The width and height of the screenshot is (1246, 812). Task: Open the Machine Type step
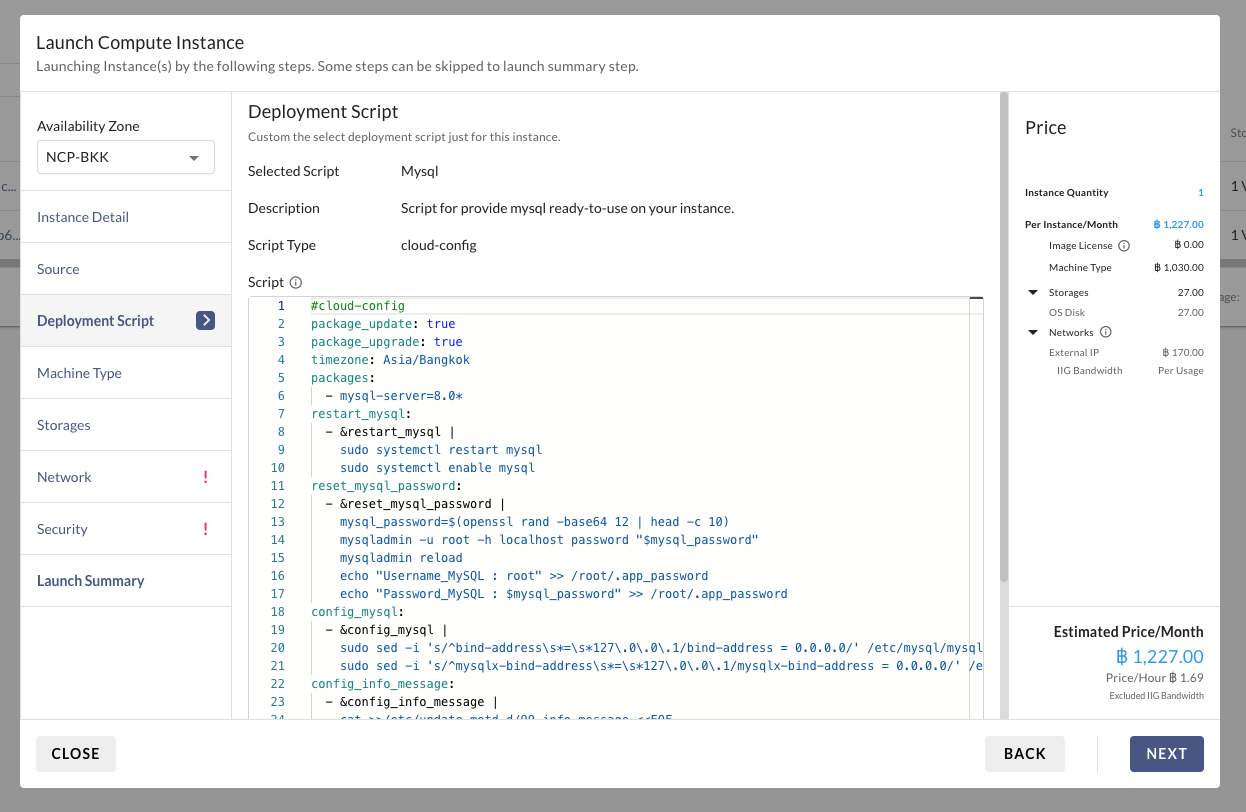point(79,373)
